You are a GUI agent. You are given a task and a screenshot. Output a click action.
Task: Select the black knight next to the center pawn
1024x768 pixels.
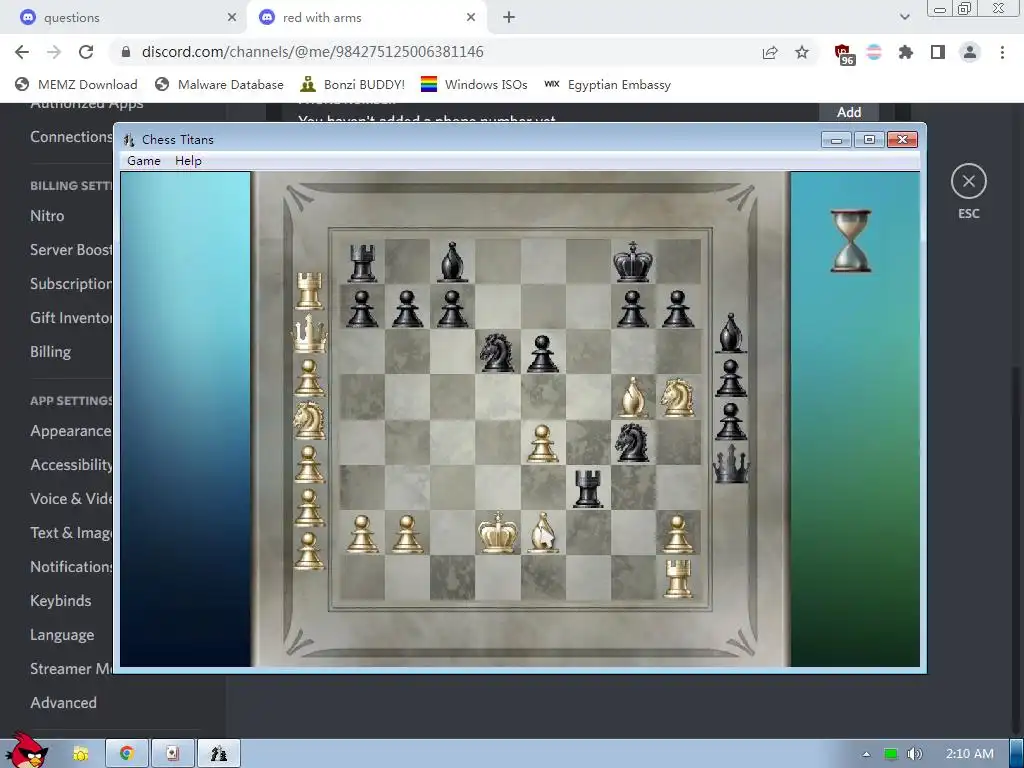coord(497,352)
